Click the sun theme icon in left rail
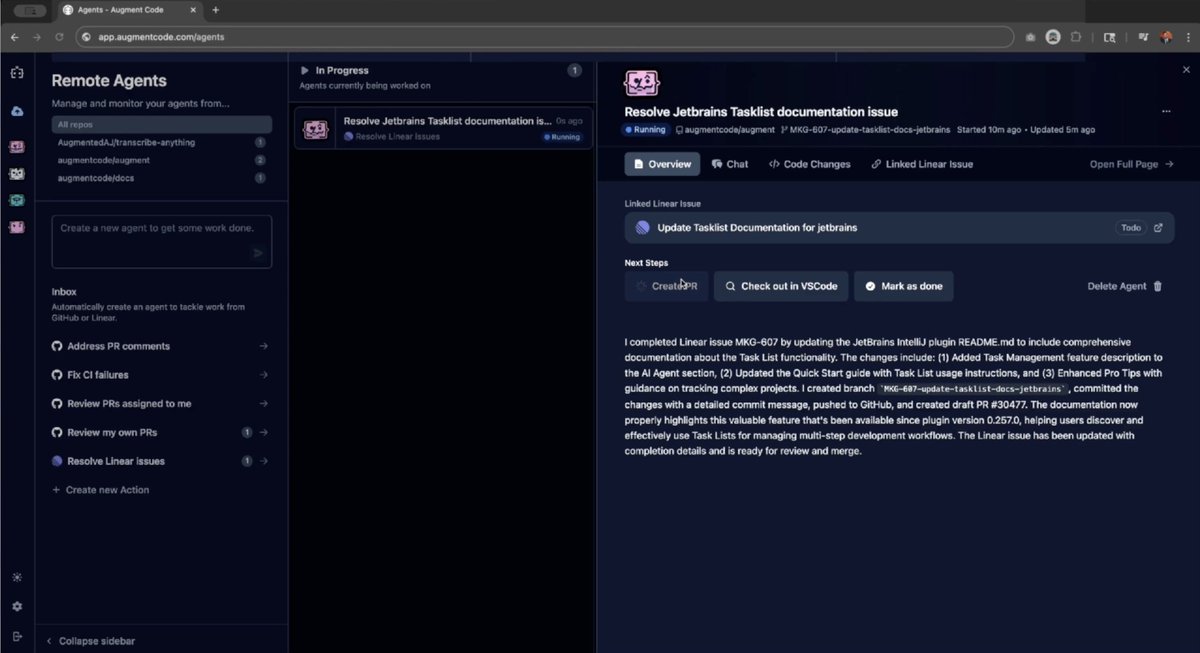 tap(17, 577)
